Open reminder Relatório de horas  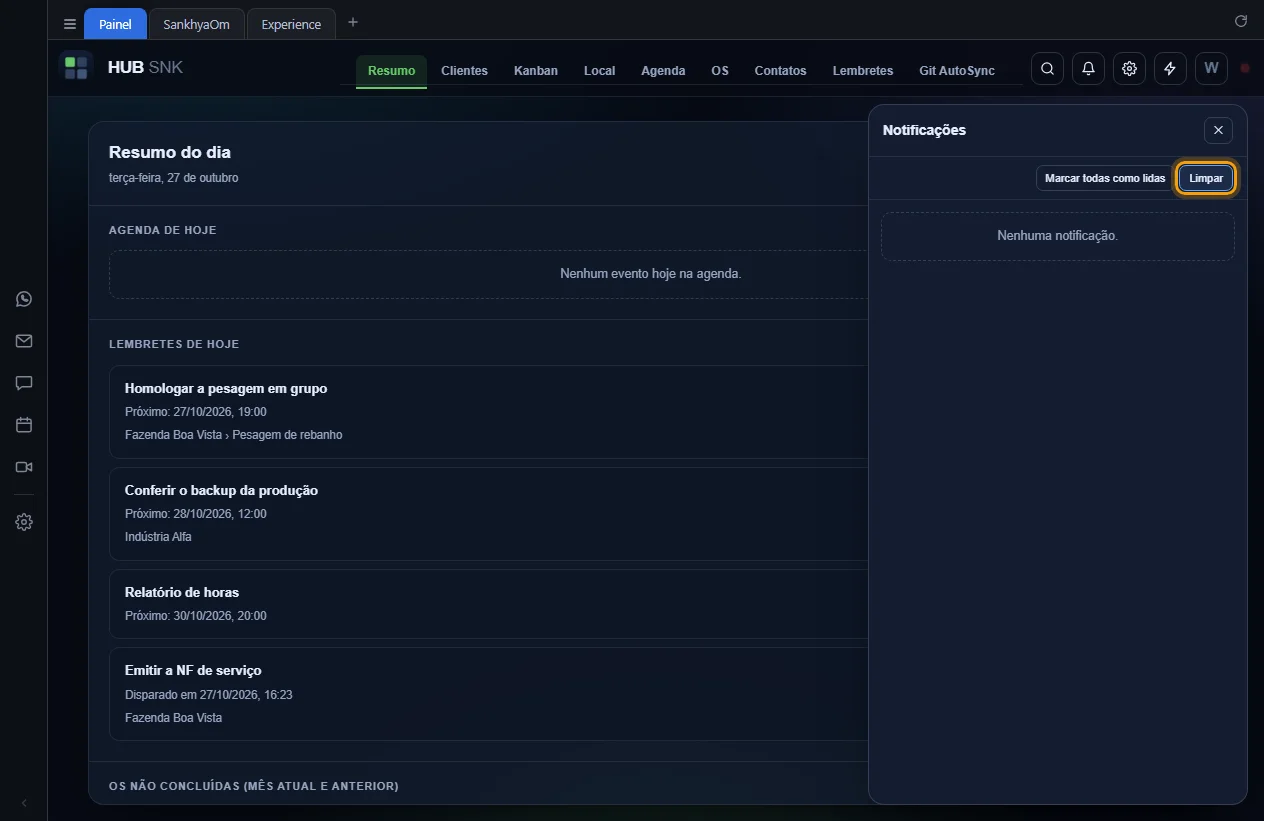[488, 604]
